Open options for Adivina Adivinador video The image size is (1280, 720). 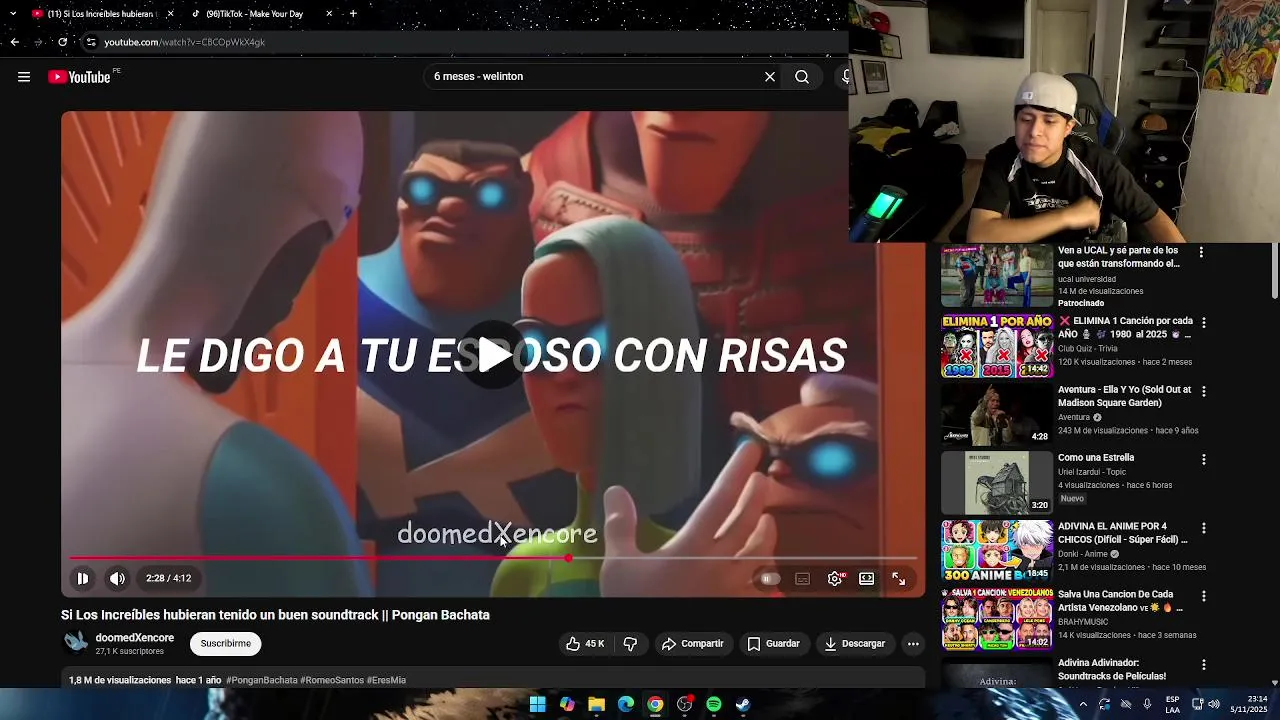click(x=1203, y=665)
